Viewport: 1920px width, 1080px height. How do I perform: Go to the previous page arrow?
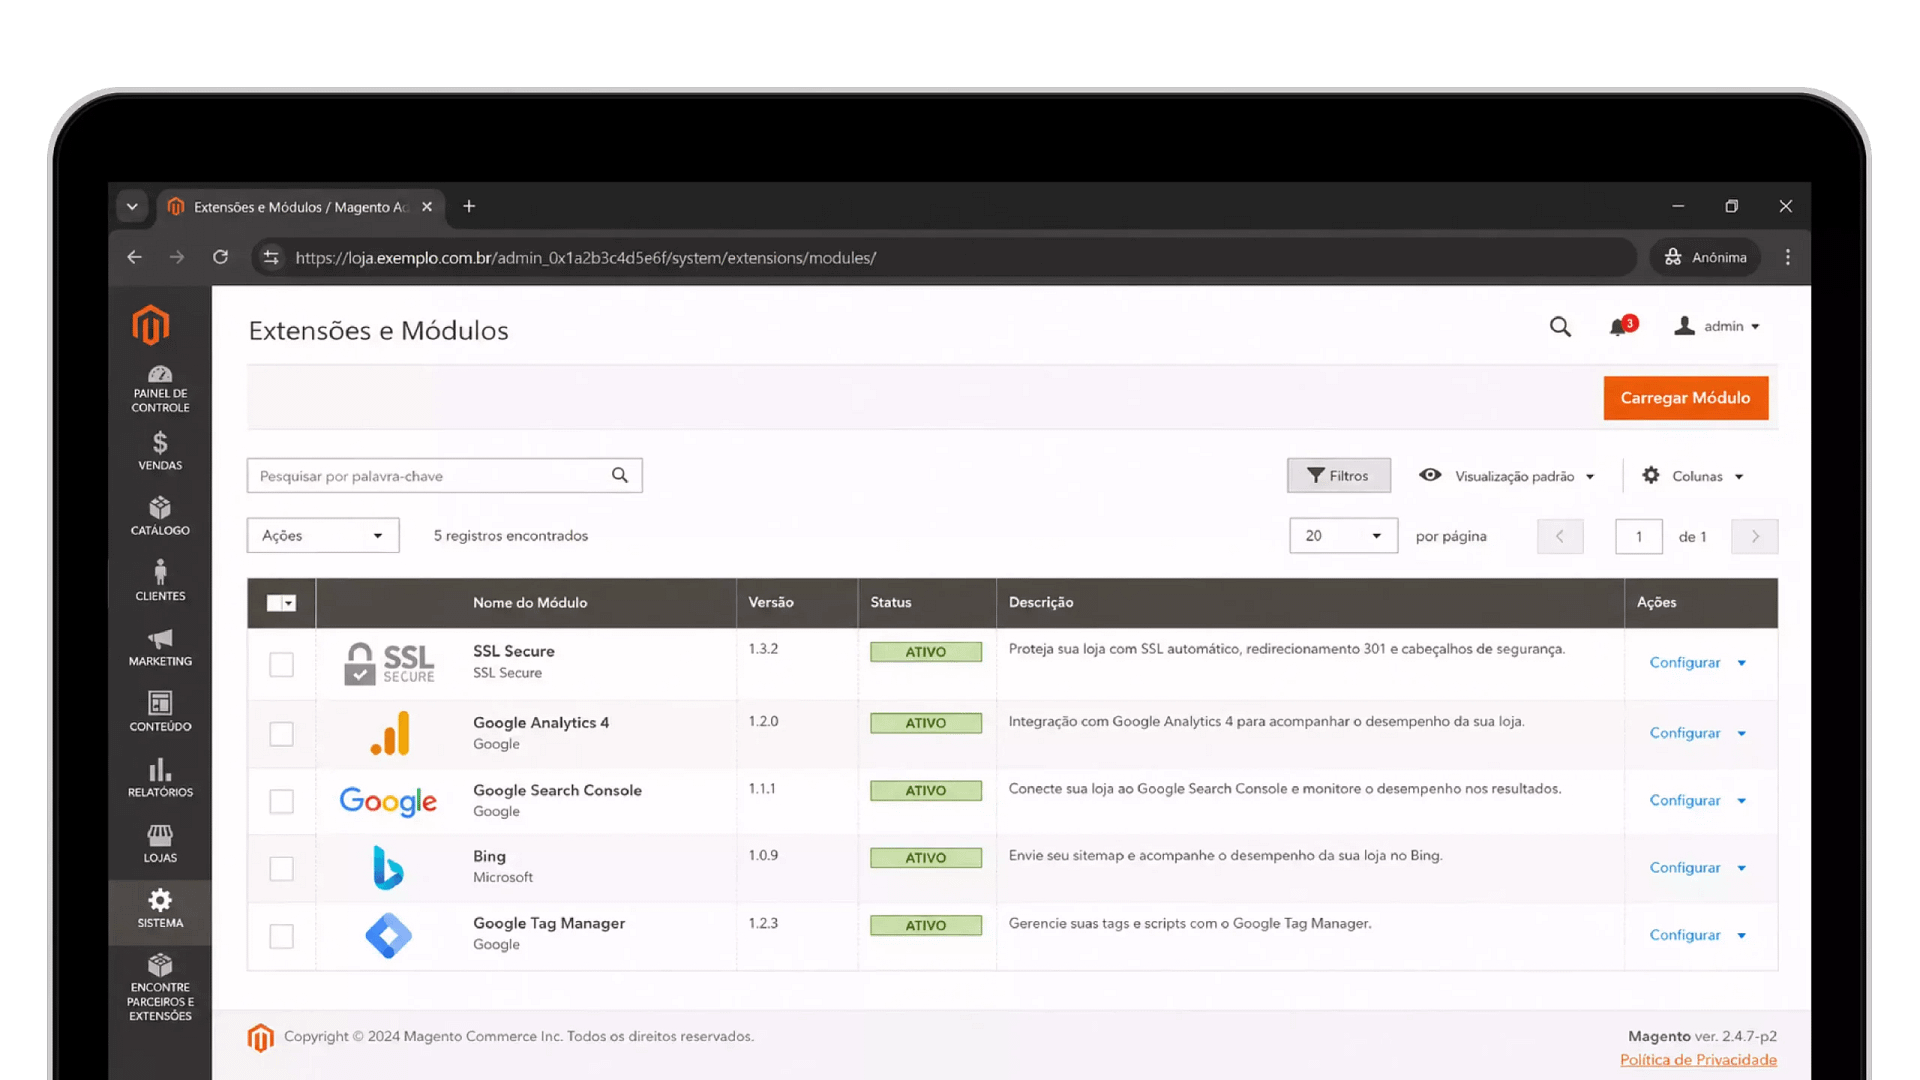coord(1560,536)
